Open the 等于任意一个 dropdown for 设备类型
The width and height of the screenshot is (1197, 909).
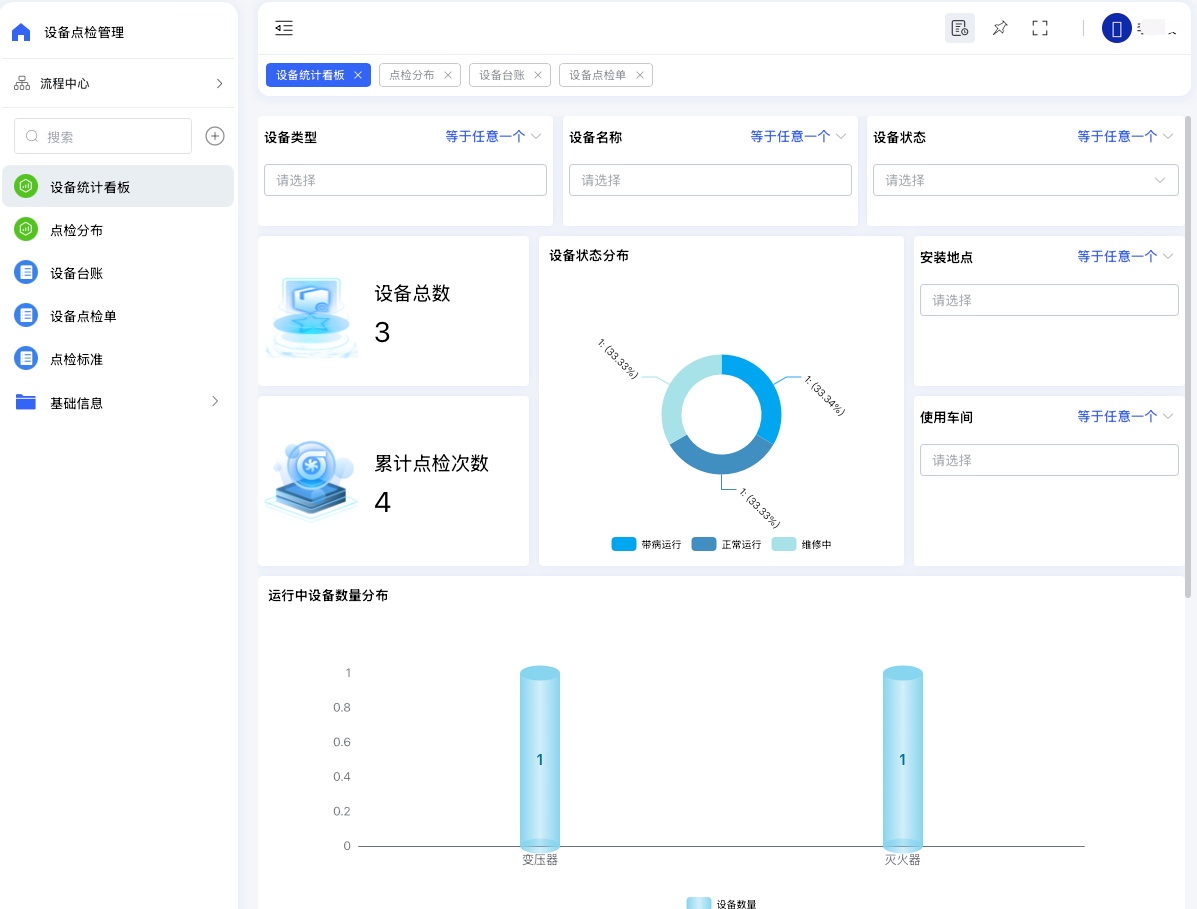click(x=493, y=137)
